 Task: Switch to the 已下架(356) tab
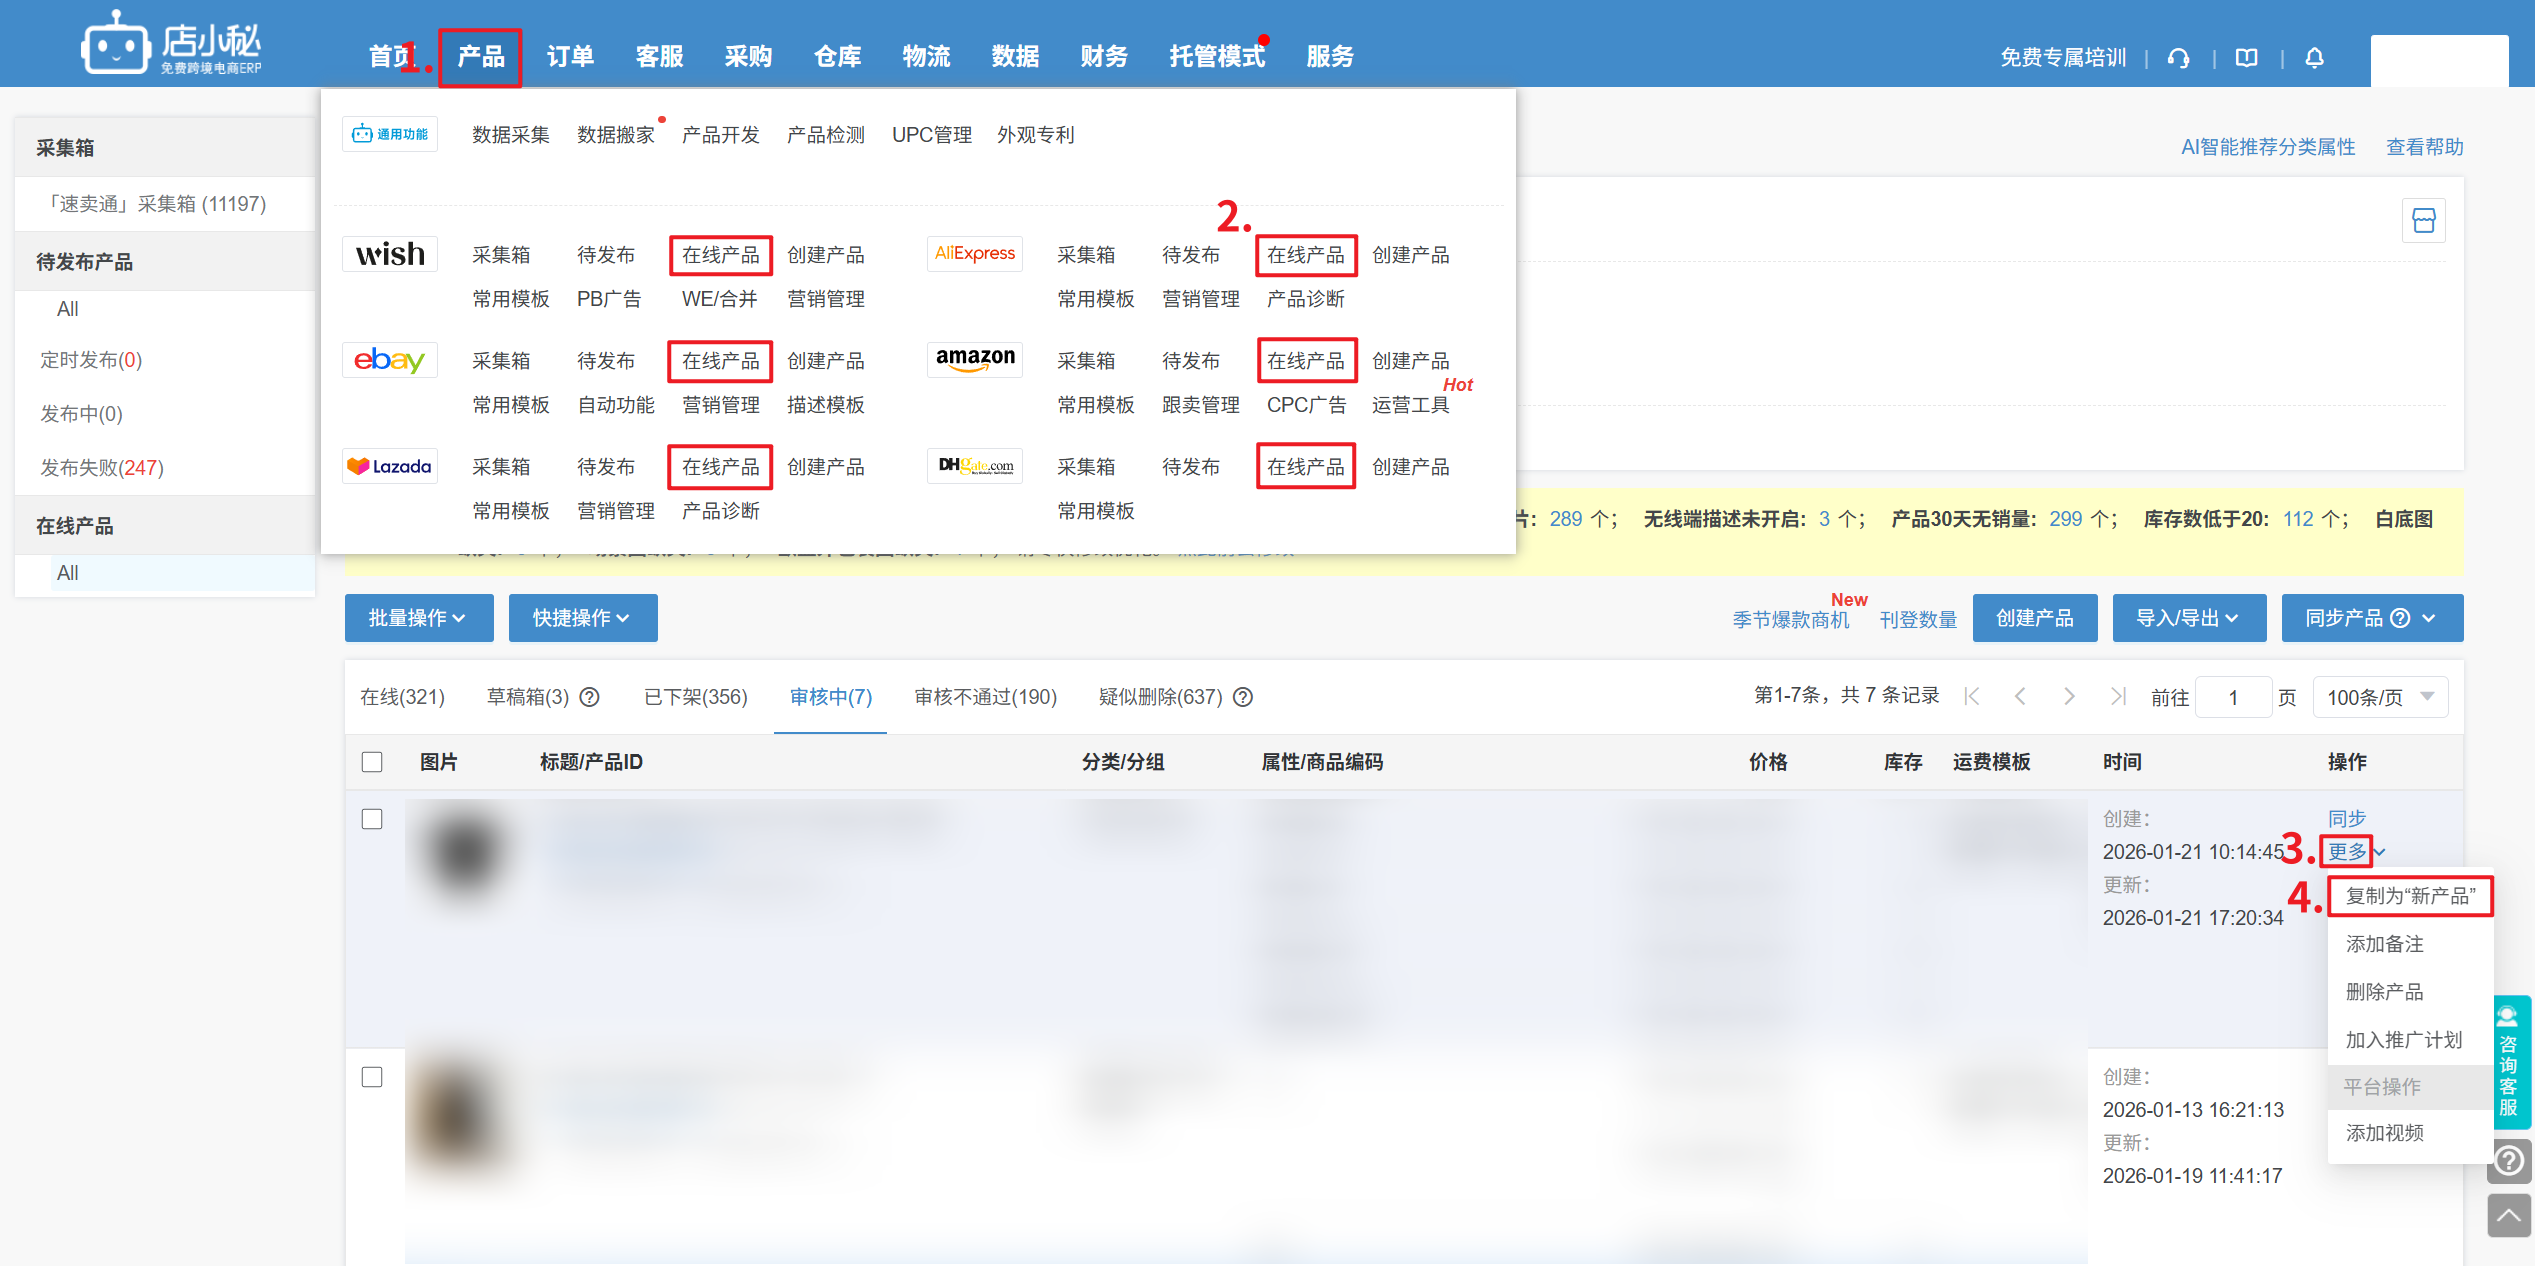695,697
